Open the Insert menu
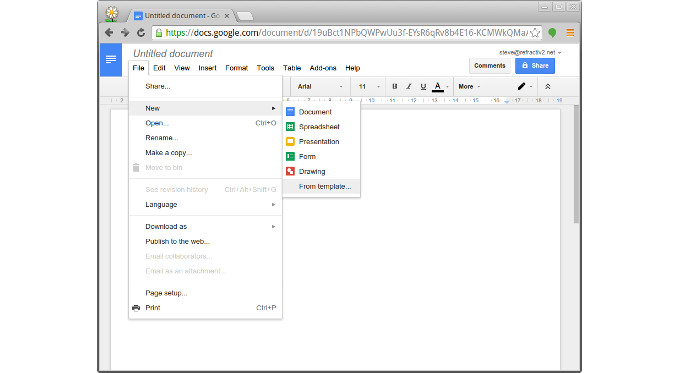680x373 pixels. (207, 68)
